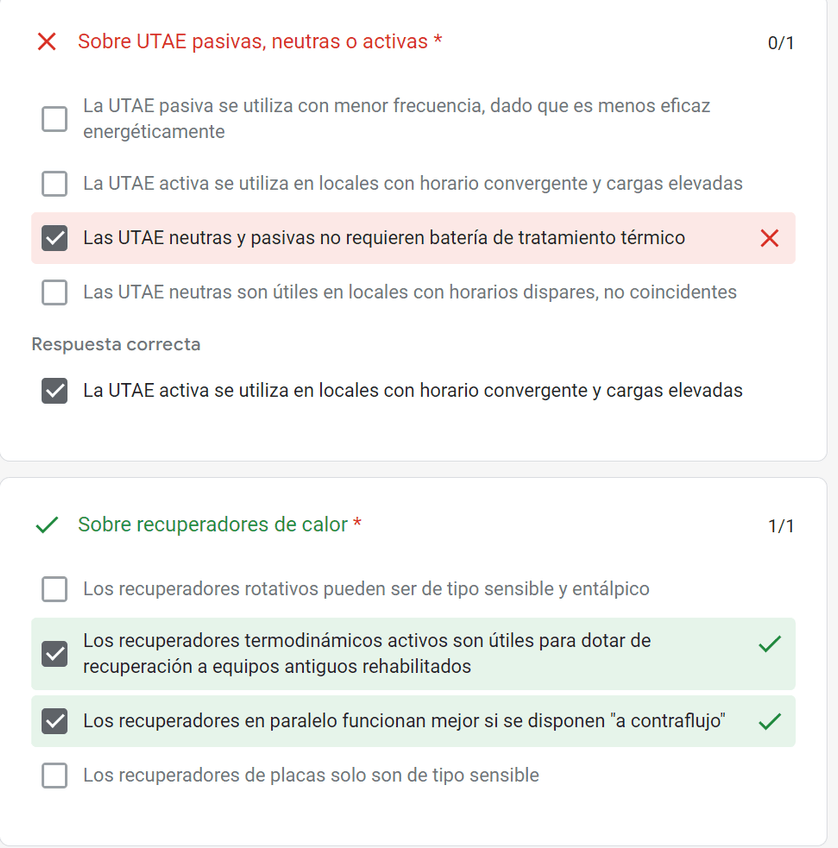Toggle checkbox for UTAE pasiva menor frecuencia
Screen dimensions: 838x848
[55, 119]
